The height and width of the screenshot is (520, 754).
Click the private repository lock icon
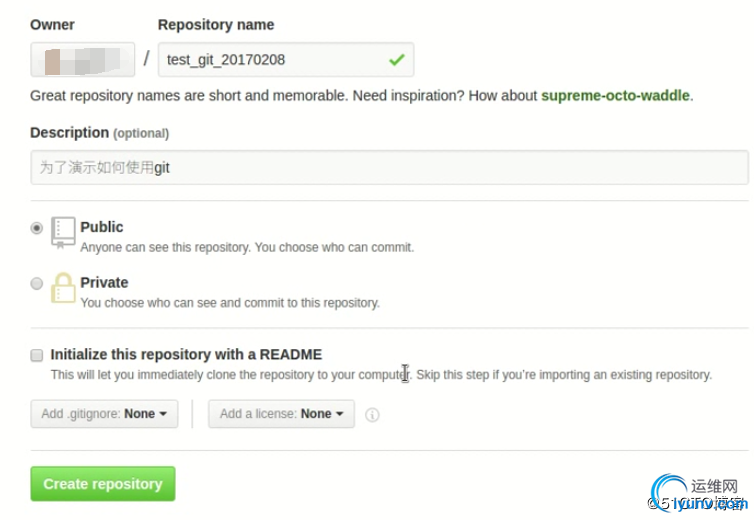pyautogui.click(x=63, y=288)
